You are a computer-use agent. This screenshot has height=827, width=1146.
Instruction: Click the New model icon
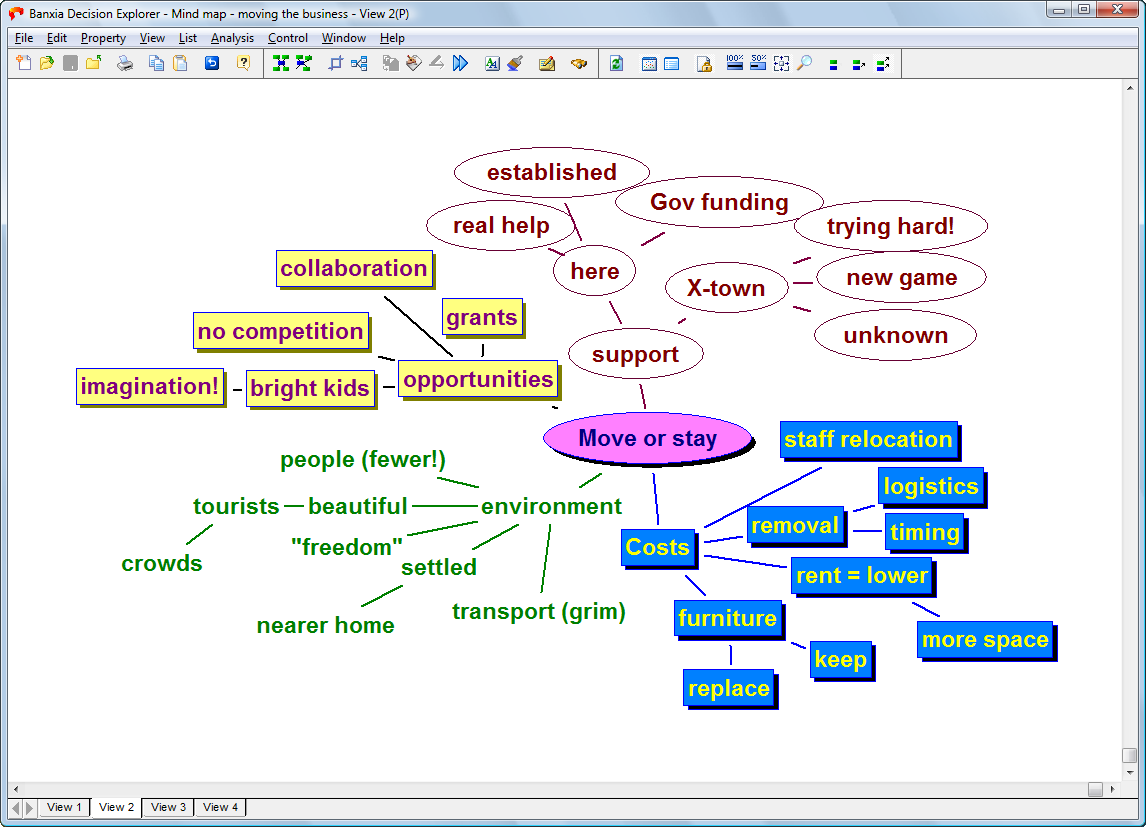[x=25, y=63]
